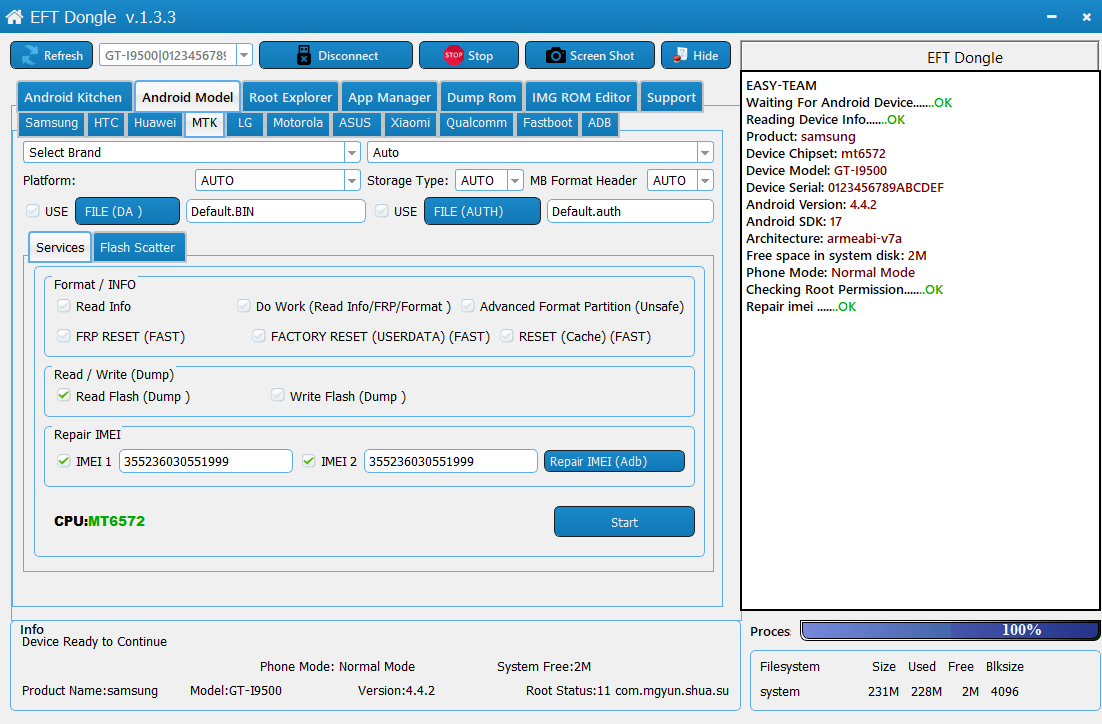This screenshot has height=724, width=1102.
Task: Open the Storage Type AUTO dropdown
Action: pos(514,181)
